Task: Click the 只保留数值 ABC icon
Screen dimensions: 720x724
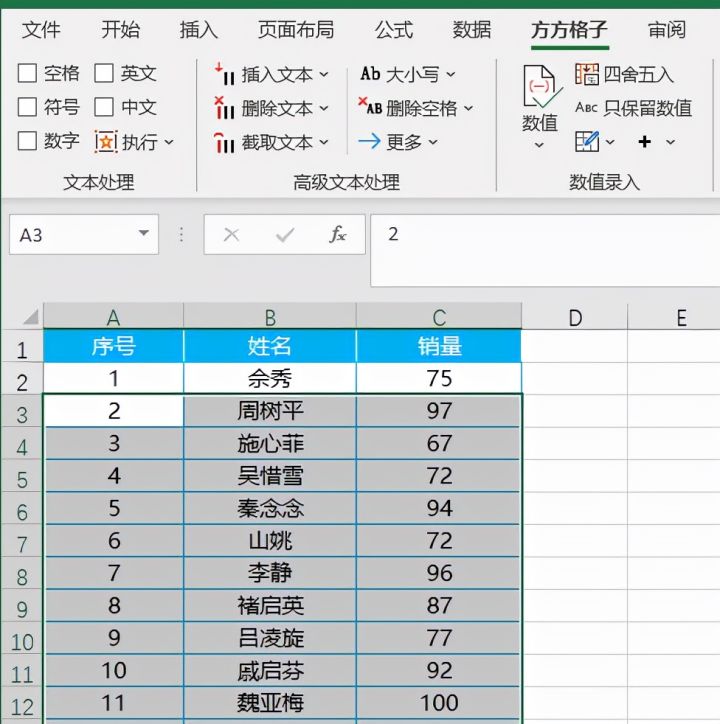Action: tap(587, 108)
